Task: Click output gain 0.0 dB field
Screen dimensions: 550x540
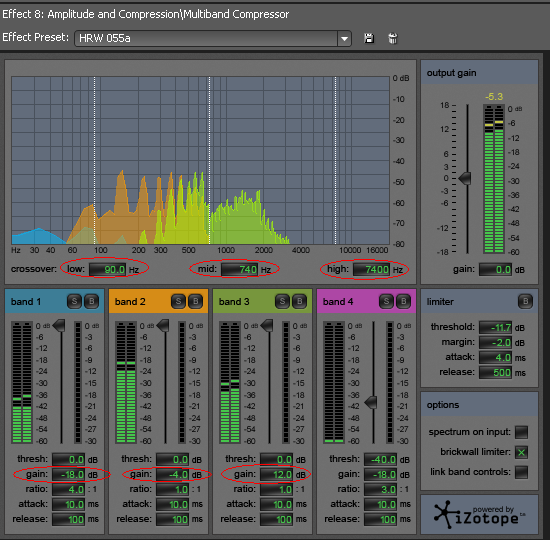Action: point(495,269)
